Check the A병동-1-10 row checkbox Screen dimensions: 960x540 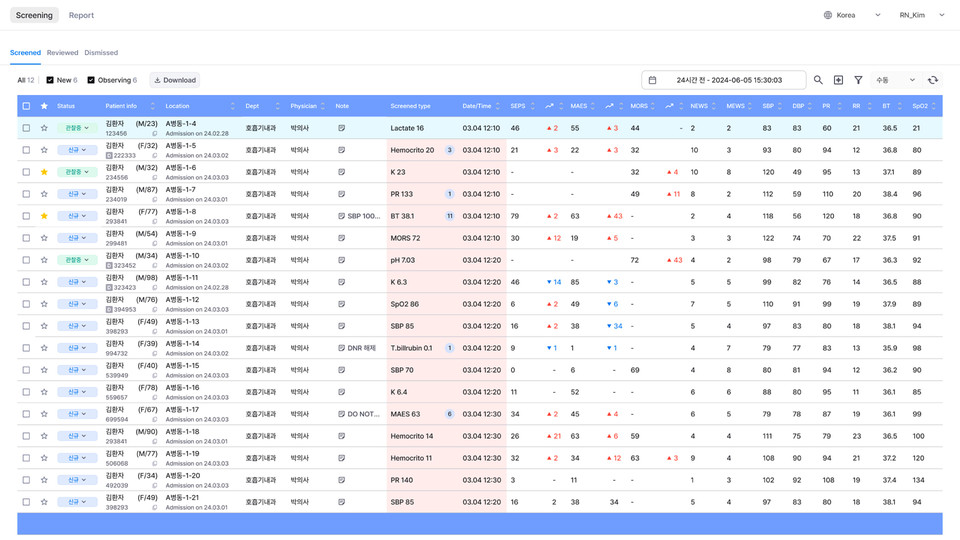[26, 260]
